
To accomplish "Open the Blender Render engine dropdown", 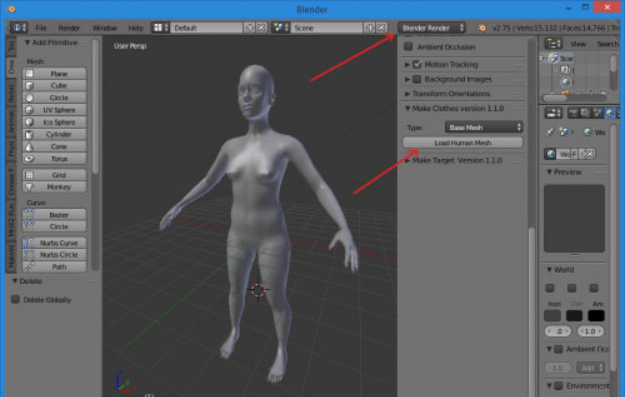I will coord(432,28).
